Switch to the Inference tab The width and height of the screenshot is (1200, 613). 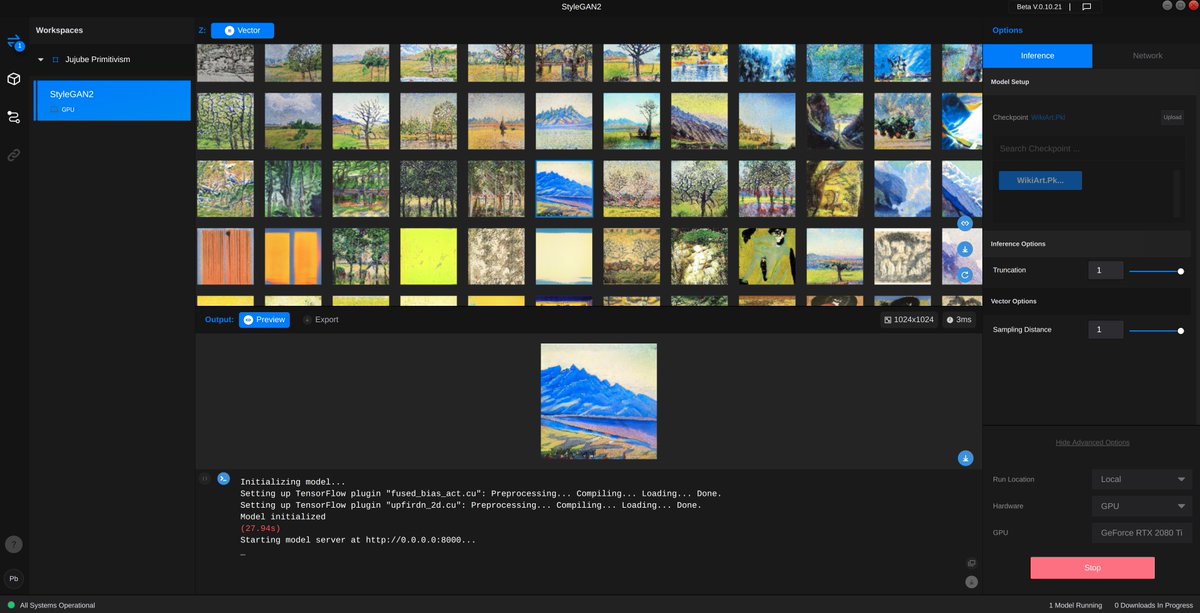(1037, 56)
